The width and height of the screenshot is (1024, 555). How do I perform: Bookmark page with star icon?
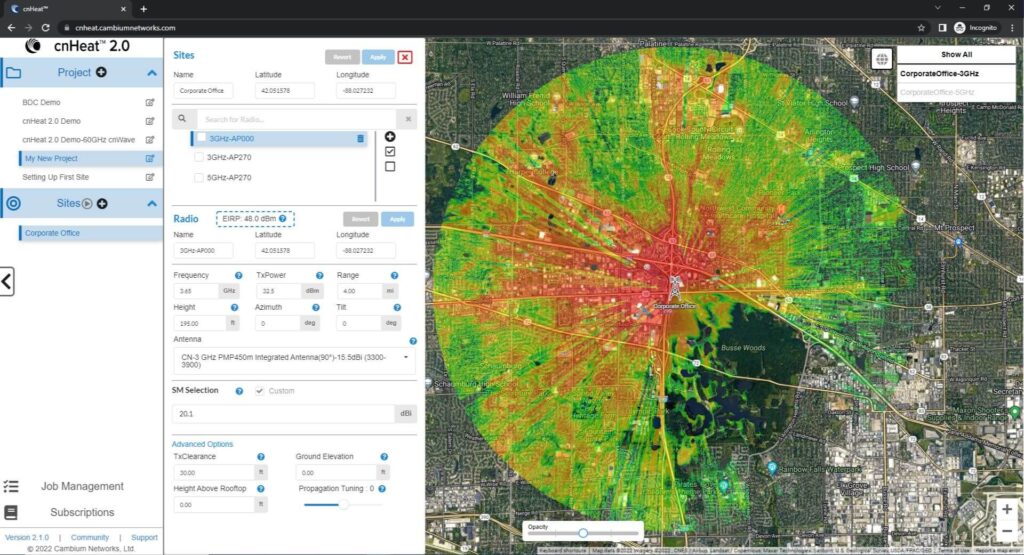921,27
